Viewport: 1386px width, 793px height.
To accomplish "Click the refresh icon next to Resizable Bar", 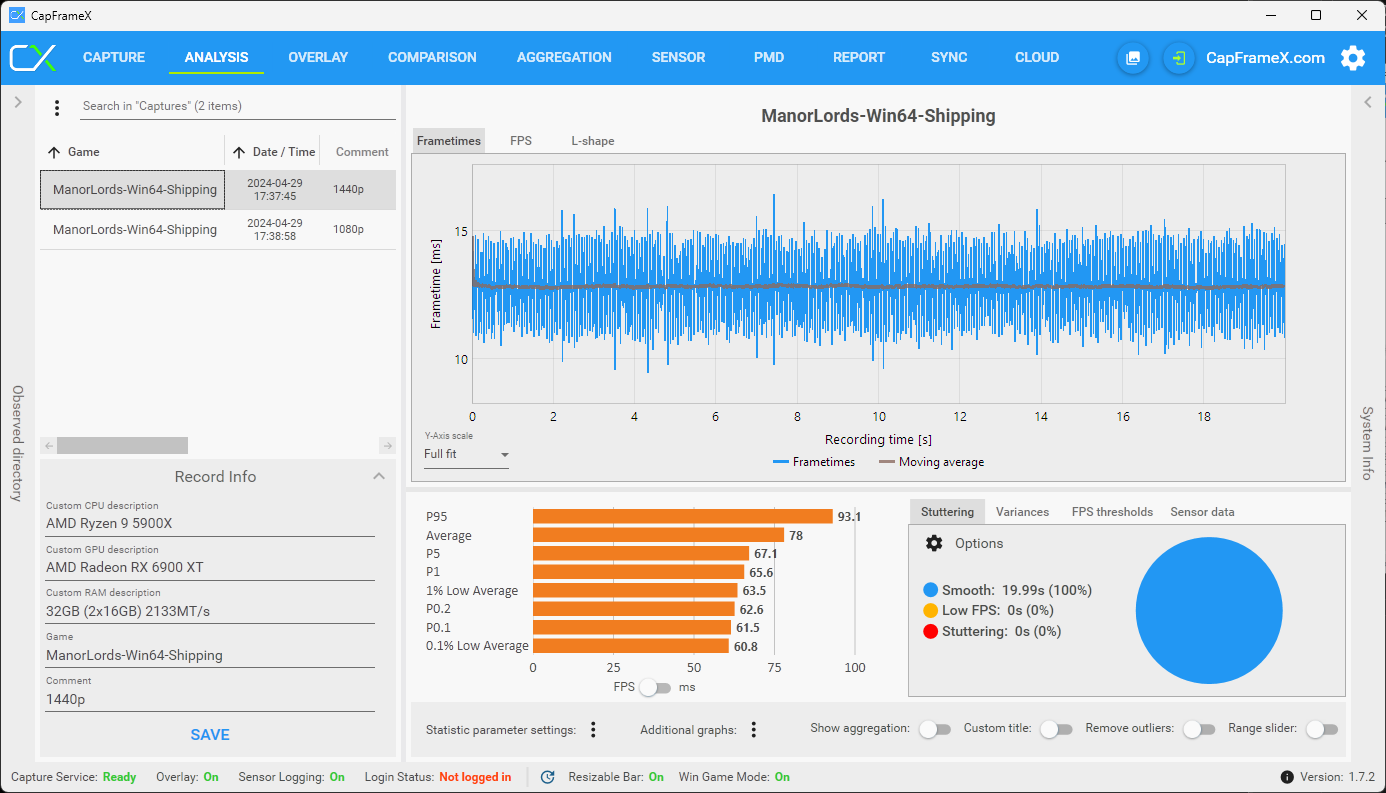I will tap(547, 777).
